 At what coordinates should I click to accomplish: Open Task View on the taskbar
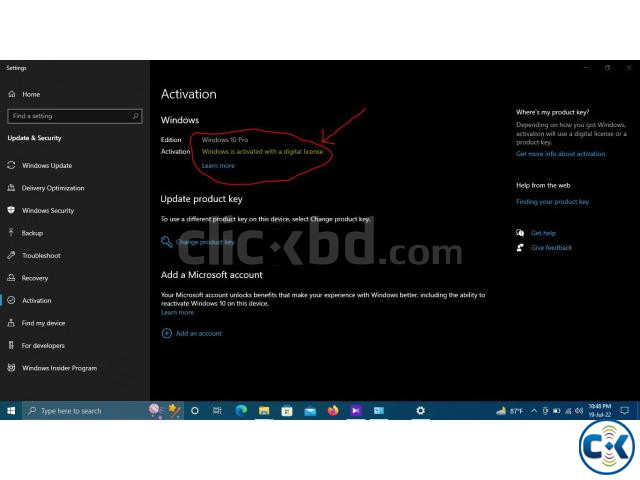click(217, 411)
